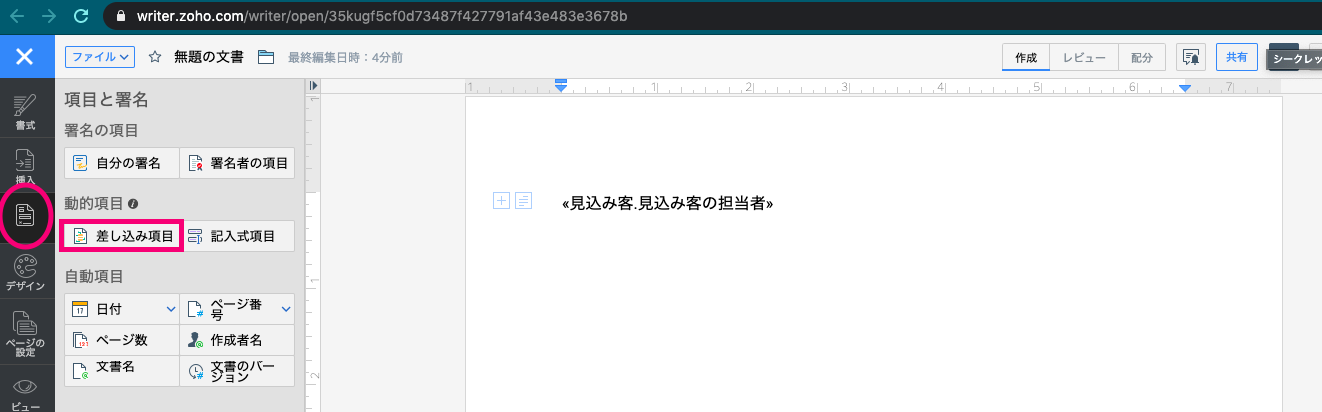
Task: Select the fields and signature panel icon
Action: (26, 215)
